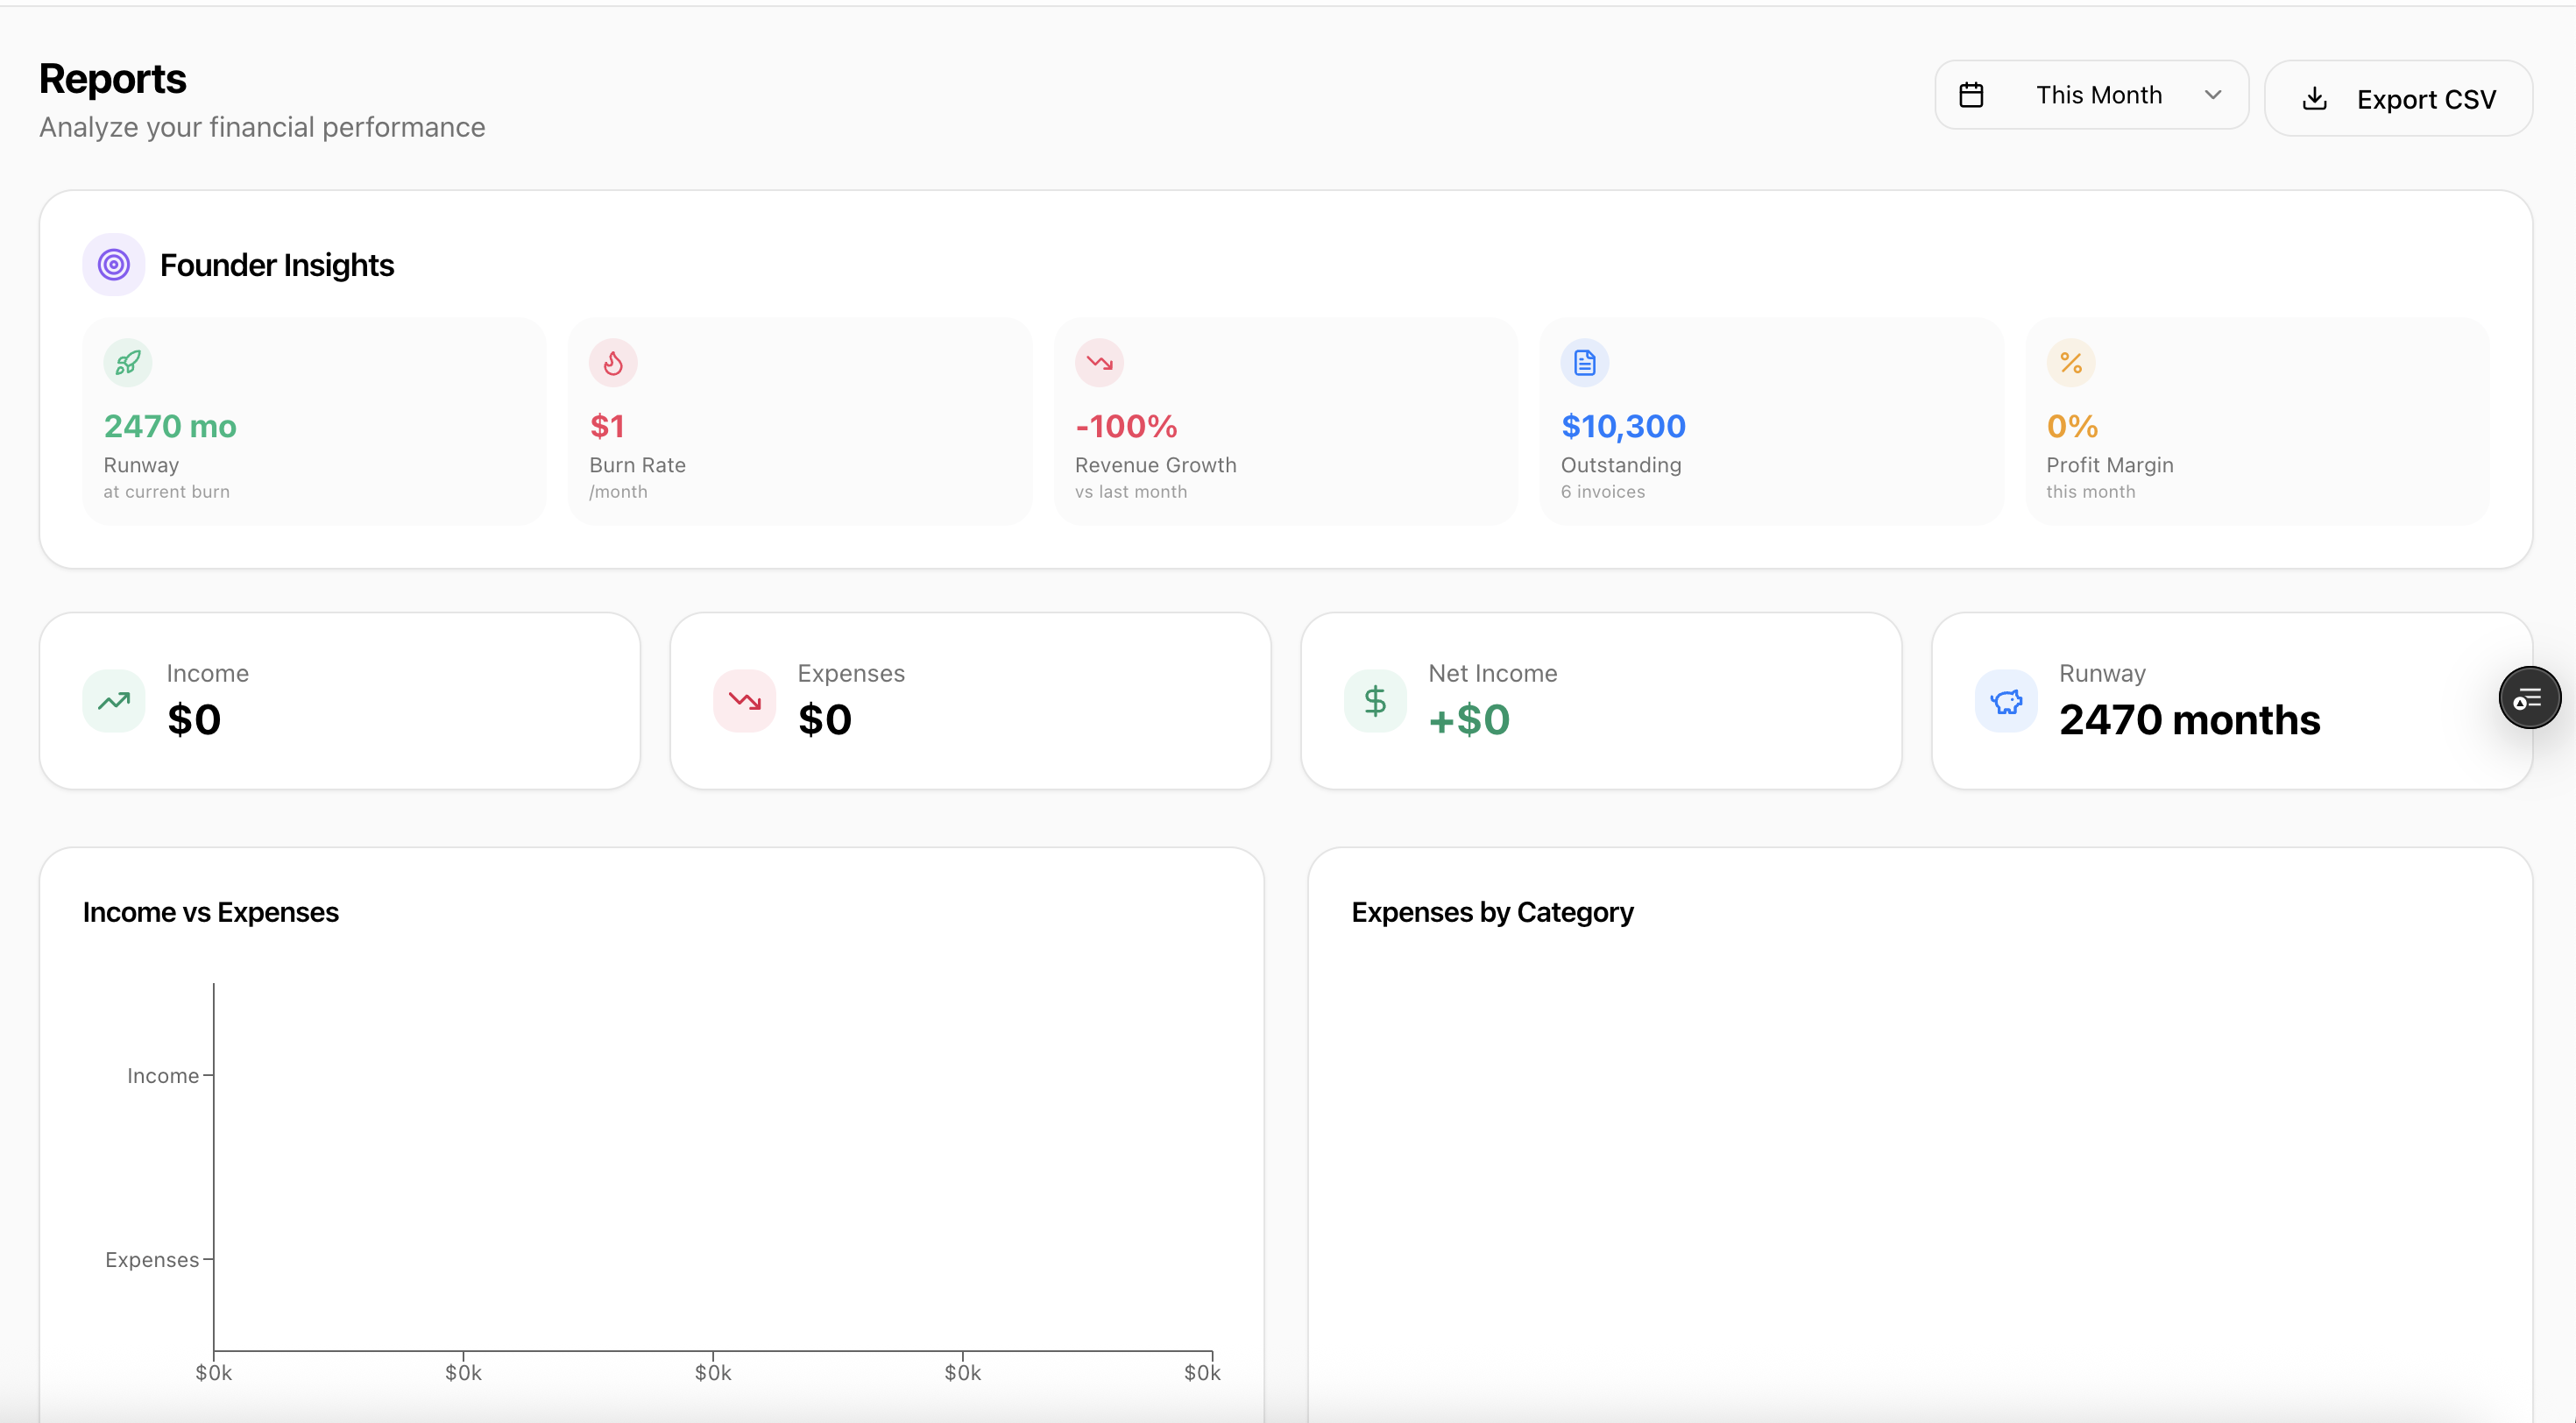The width and height of the screenshot is (2576, 1423).
Task: Click the chevron on This Month selector
Action: coord(2212,95)
